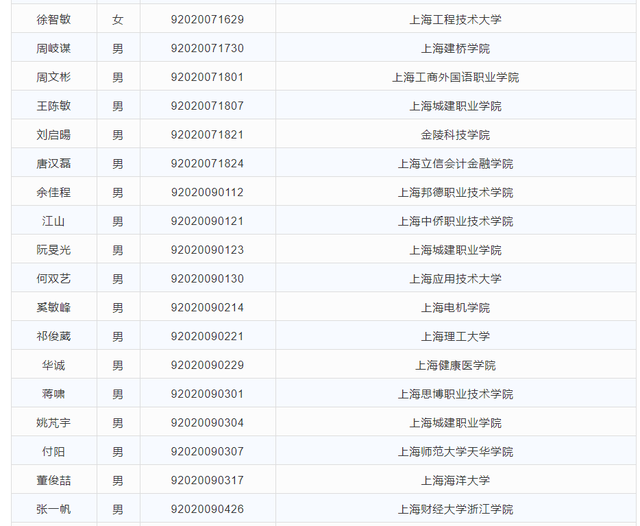Screen dimensions: 640x526
Task: Select the name cell 唐汉磊
Action: click(x=53, y=164)
